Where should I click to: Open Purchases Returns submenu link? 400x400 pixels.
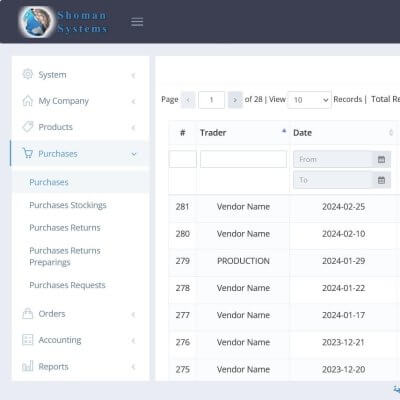click(x=65, y=228)
